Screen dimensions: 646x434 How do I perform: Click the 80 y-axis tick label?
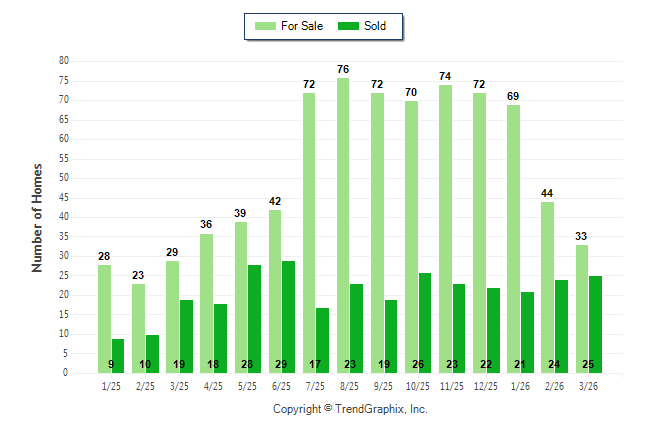point(63,61)
